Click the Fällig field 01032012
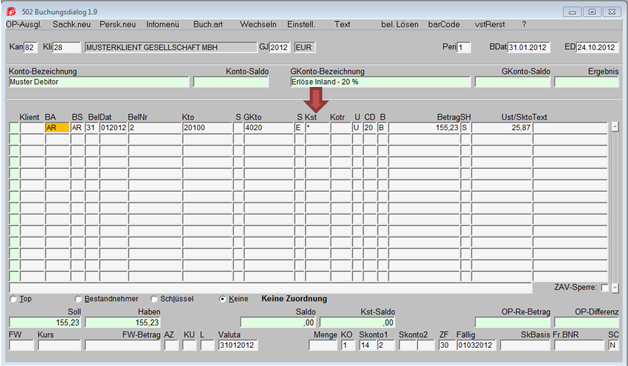 pyautogui.click(x=476, y=345)
